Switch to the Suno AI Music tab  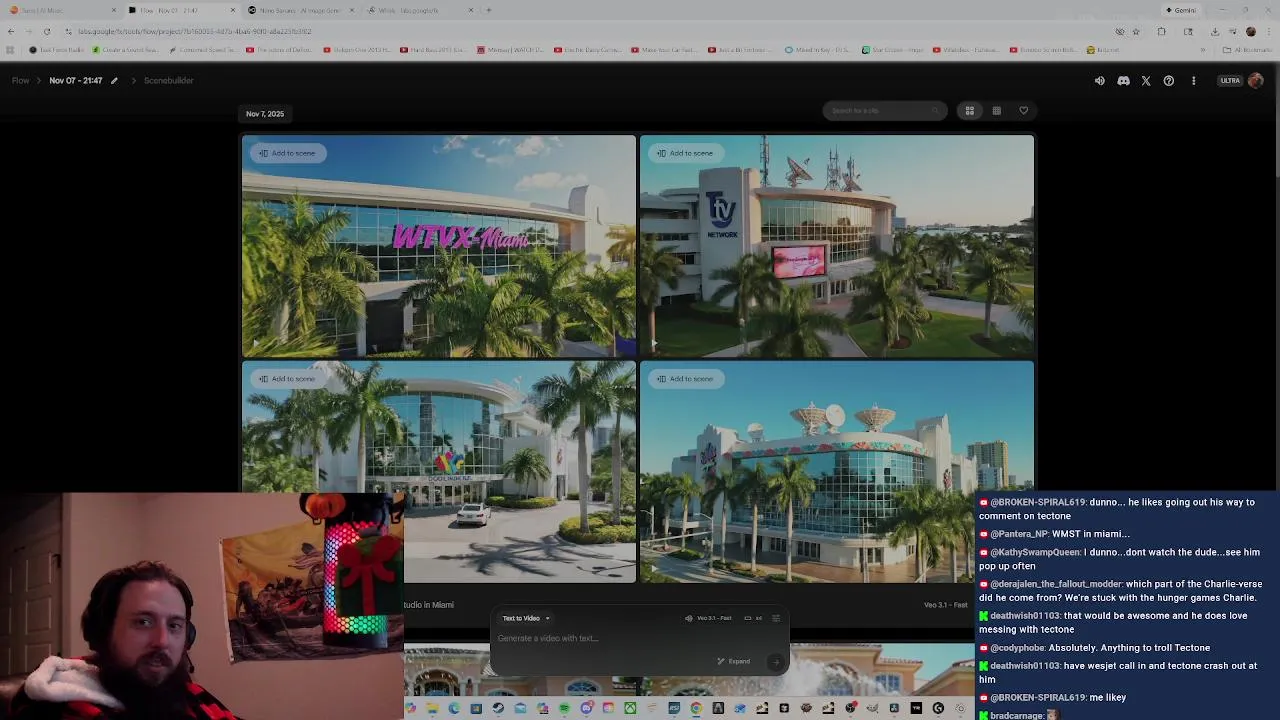pos(60,10)
